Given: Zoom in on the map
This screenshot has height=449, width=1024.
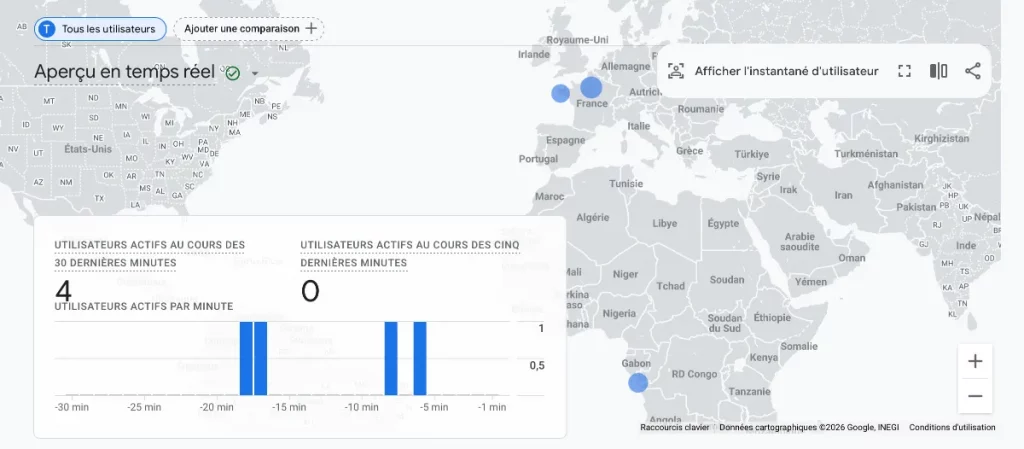Looking at the screenshot, I should pyautogui.click(x=975, y=361).
